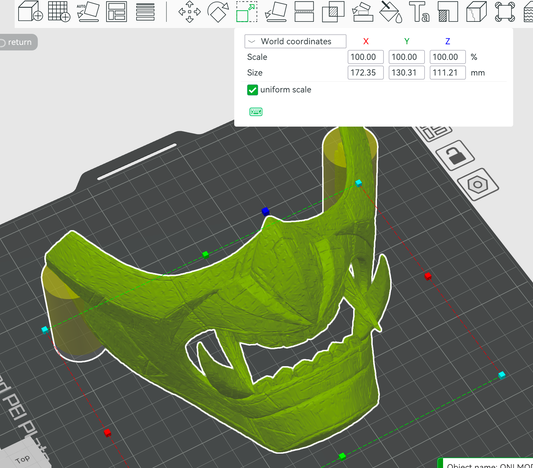
Task: Click the open padlock plate icon
Action: coord(455,155)
